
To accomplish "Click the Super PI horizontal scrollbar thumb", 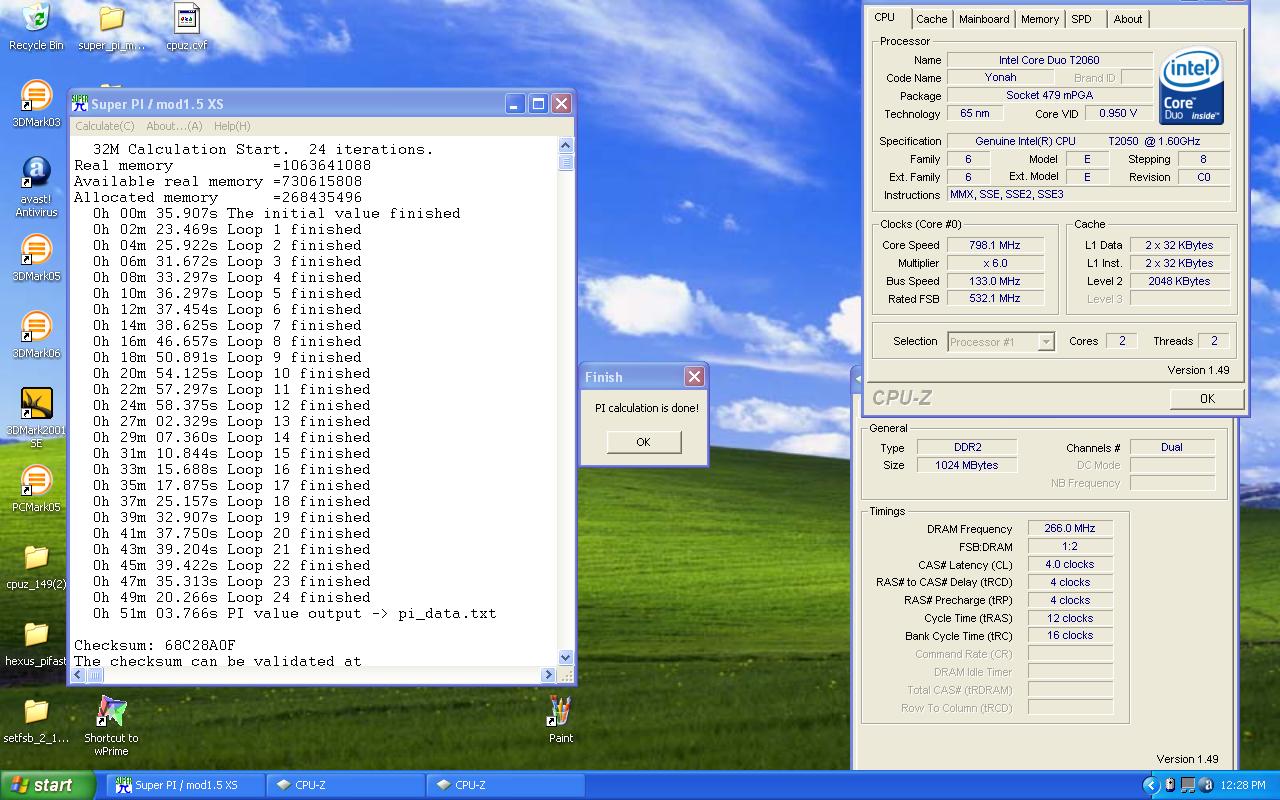I will point(96,675).
